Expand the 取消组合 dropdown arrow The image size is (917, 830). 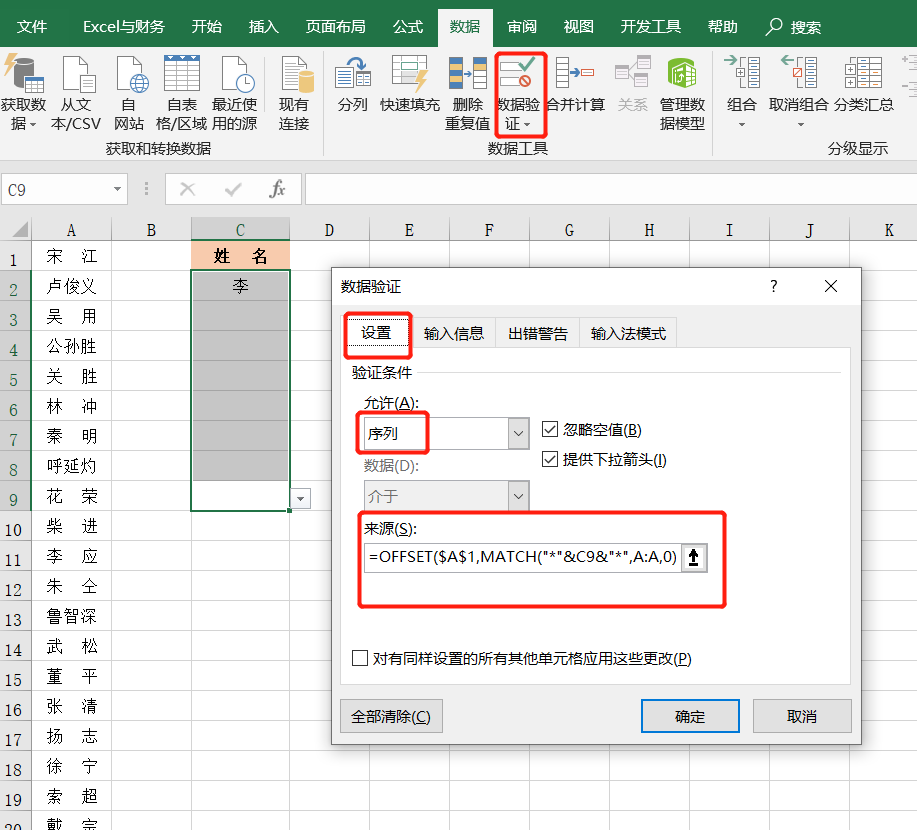[801, 125]
